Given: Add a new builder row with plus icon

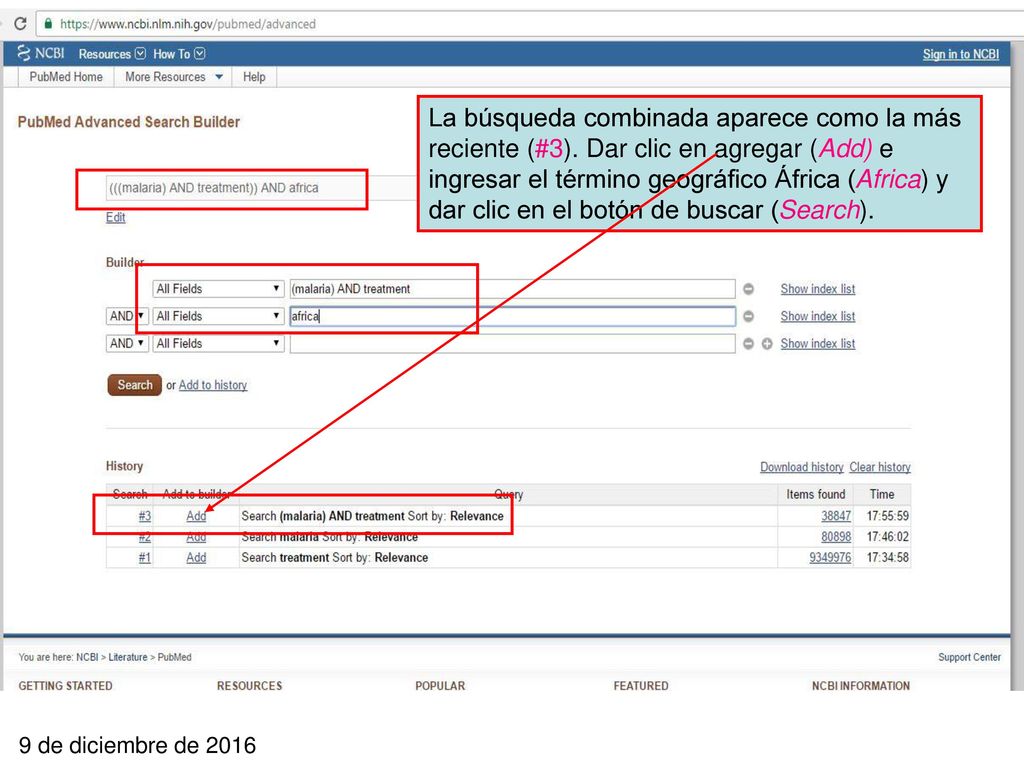Looking at the screenshot, I should coord(767,344).
